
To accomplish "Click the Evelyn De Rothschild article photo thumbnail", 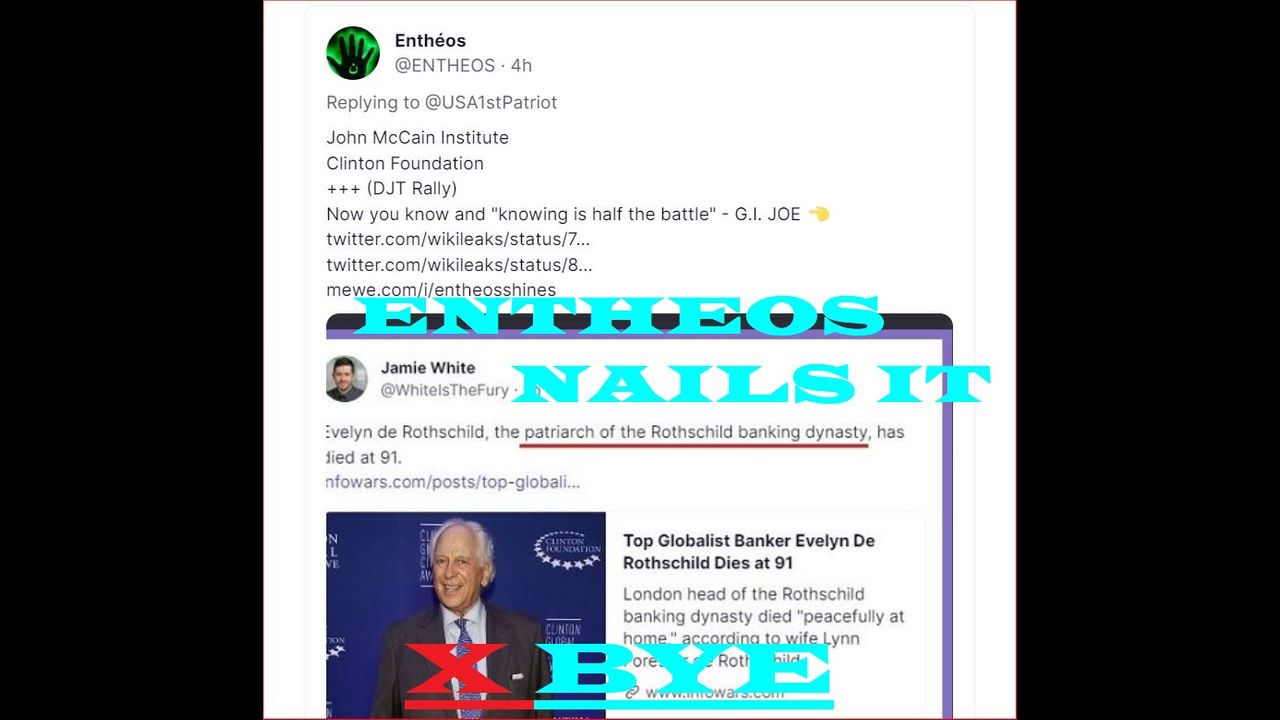I will pyautogui.click(x=466, y=615).
